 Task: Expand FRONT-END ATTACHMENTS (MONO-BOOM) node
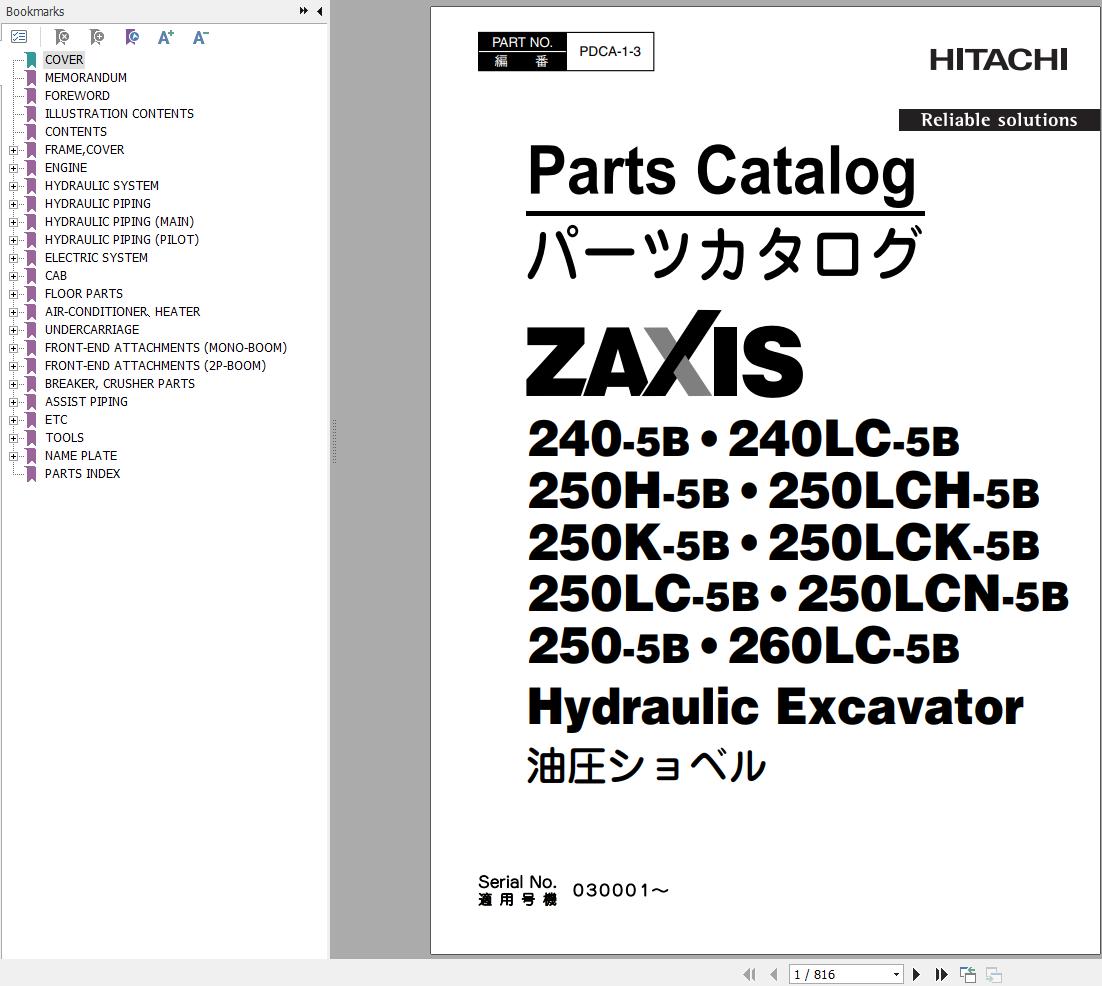13,348
